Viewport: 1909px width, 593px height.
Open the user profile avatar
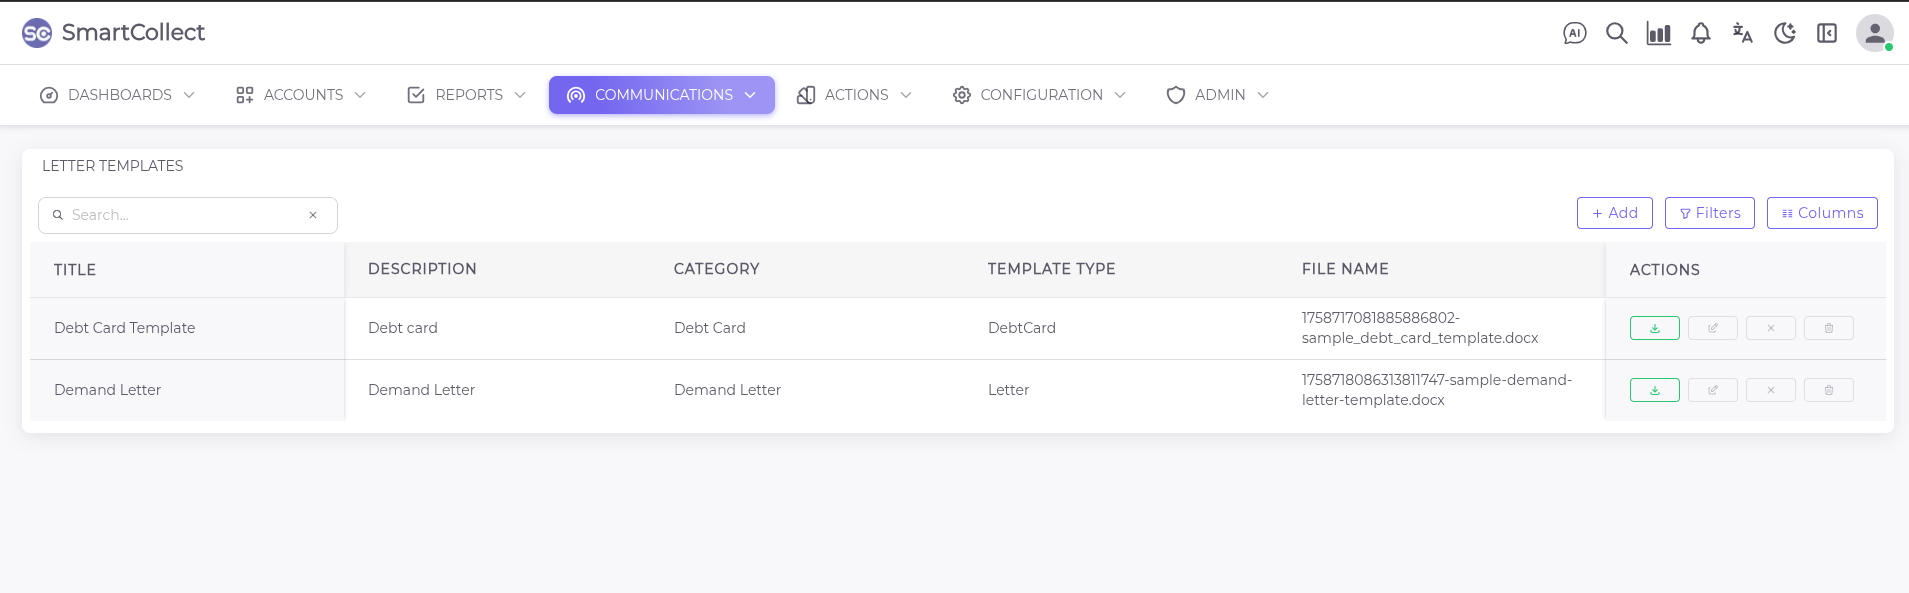tap(1874, 33)
